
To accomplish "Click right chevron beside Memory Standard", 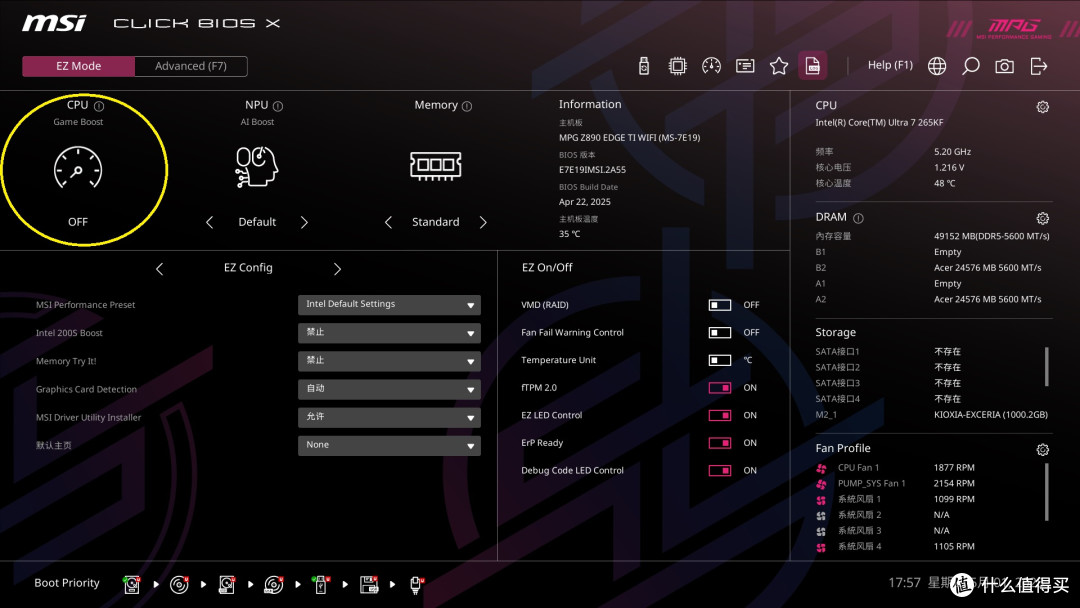I will pos(483,222).
